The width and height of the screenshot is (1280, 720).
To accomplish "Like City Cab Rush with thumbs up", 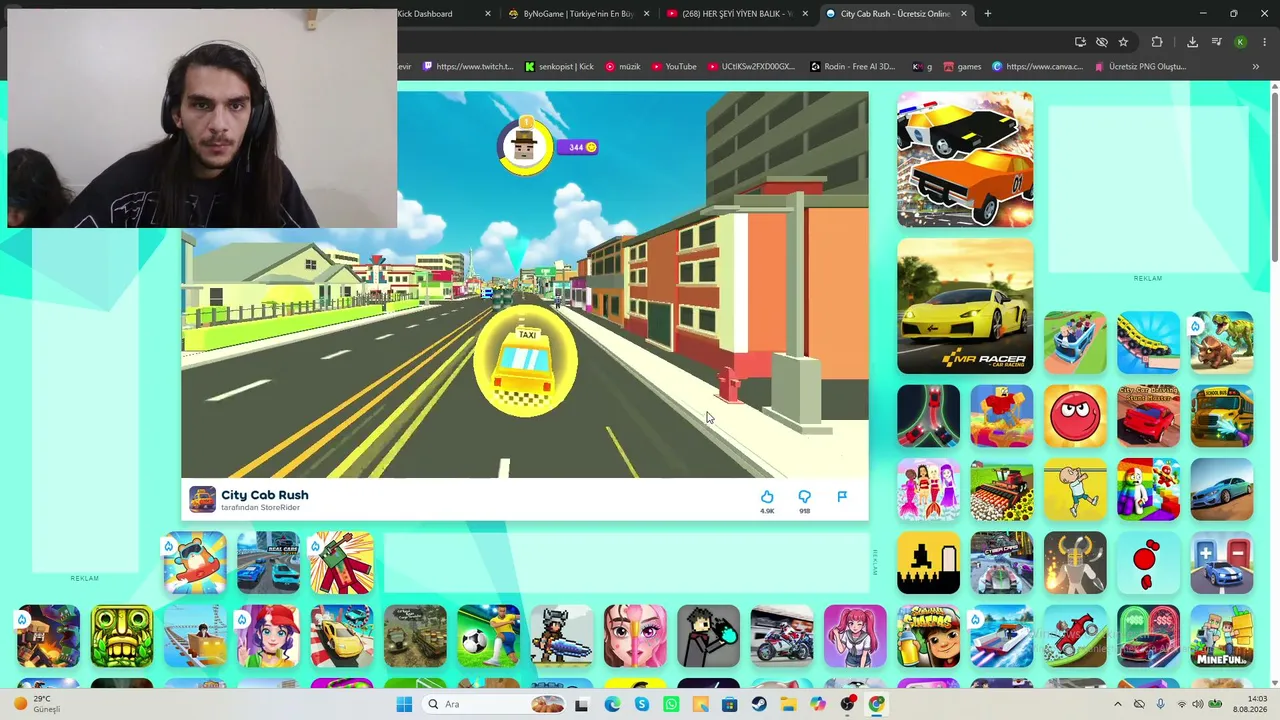I will tap(767, 497).
